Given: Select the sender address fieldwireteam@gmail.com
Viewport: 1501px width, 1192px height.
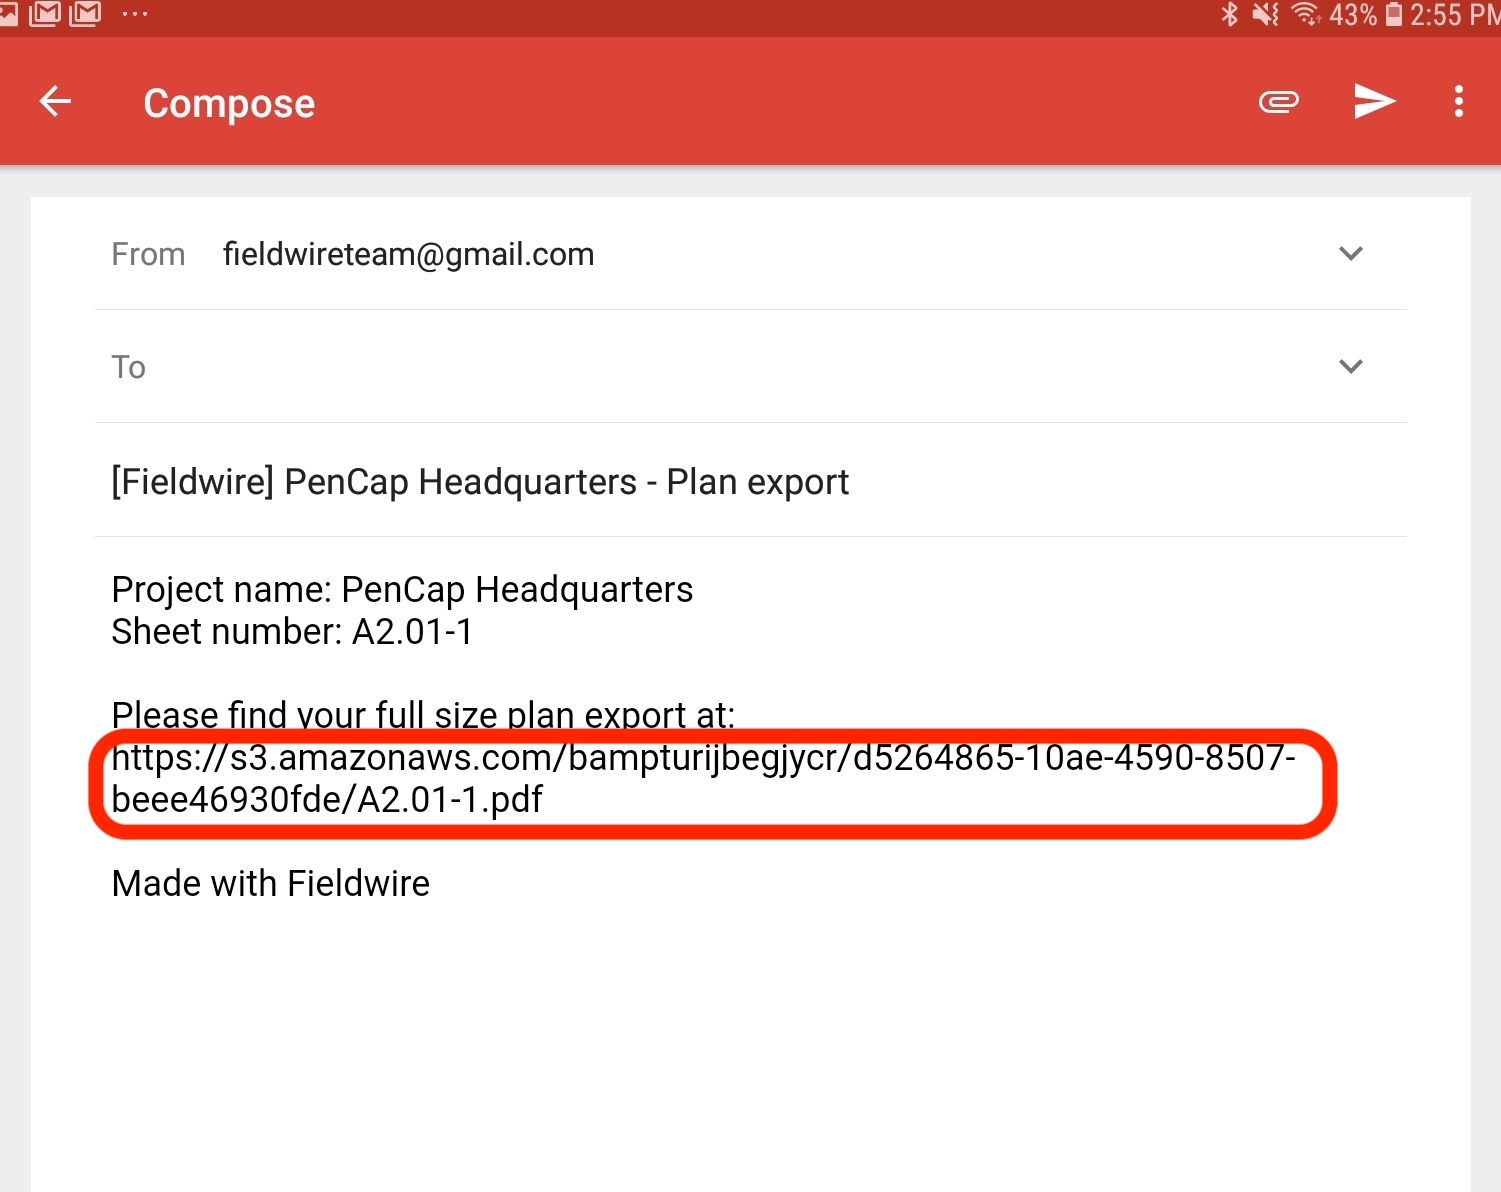Looking at the screenshot, I should pyautogui.click(x=408, y=254).
